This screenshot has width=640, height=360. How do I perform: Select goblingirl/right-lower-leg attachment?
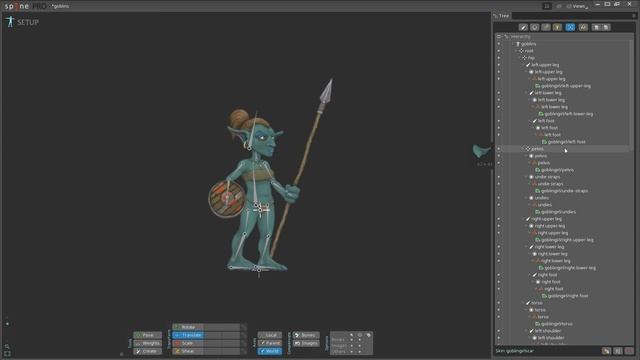click(x=570, y=268)
